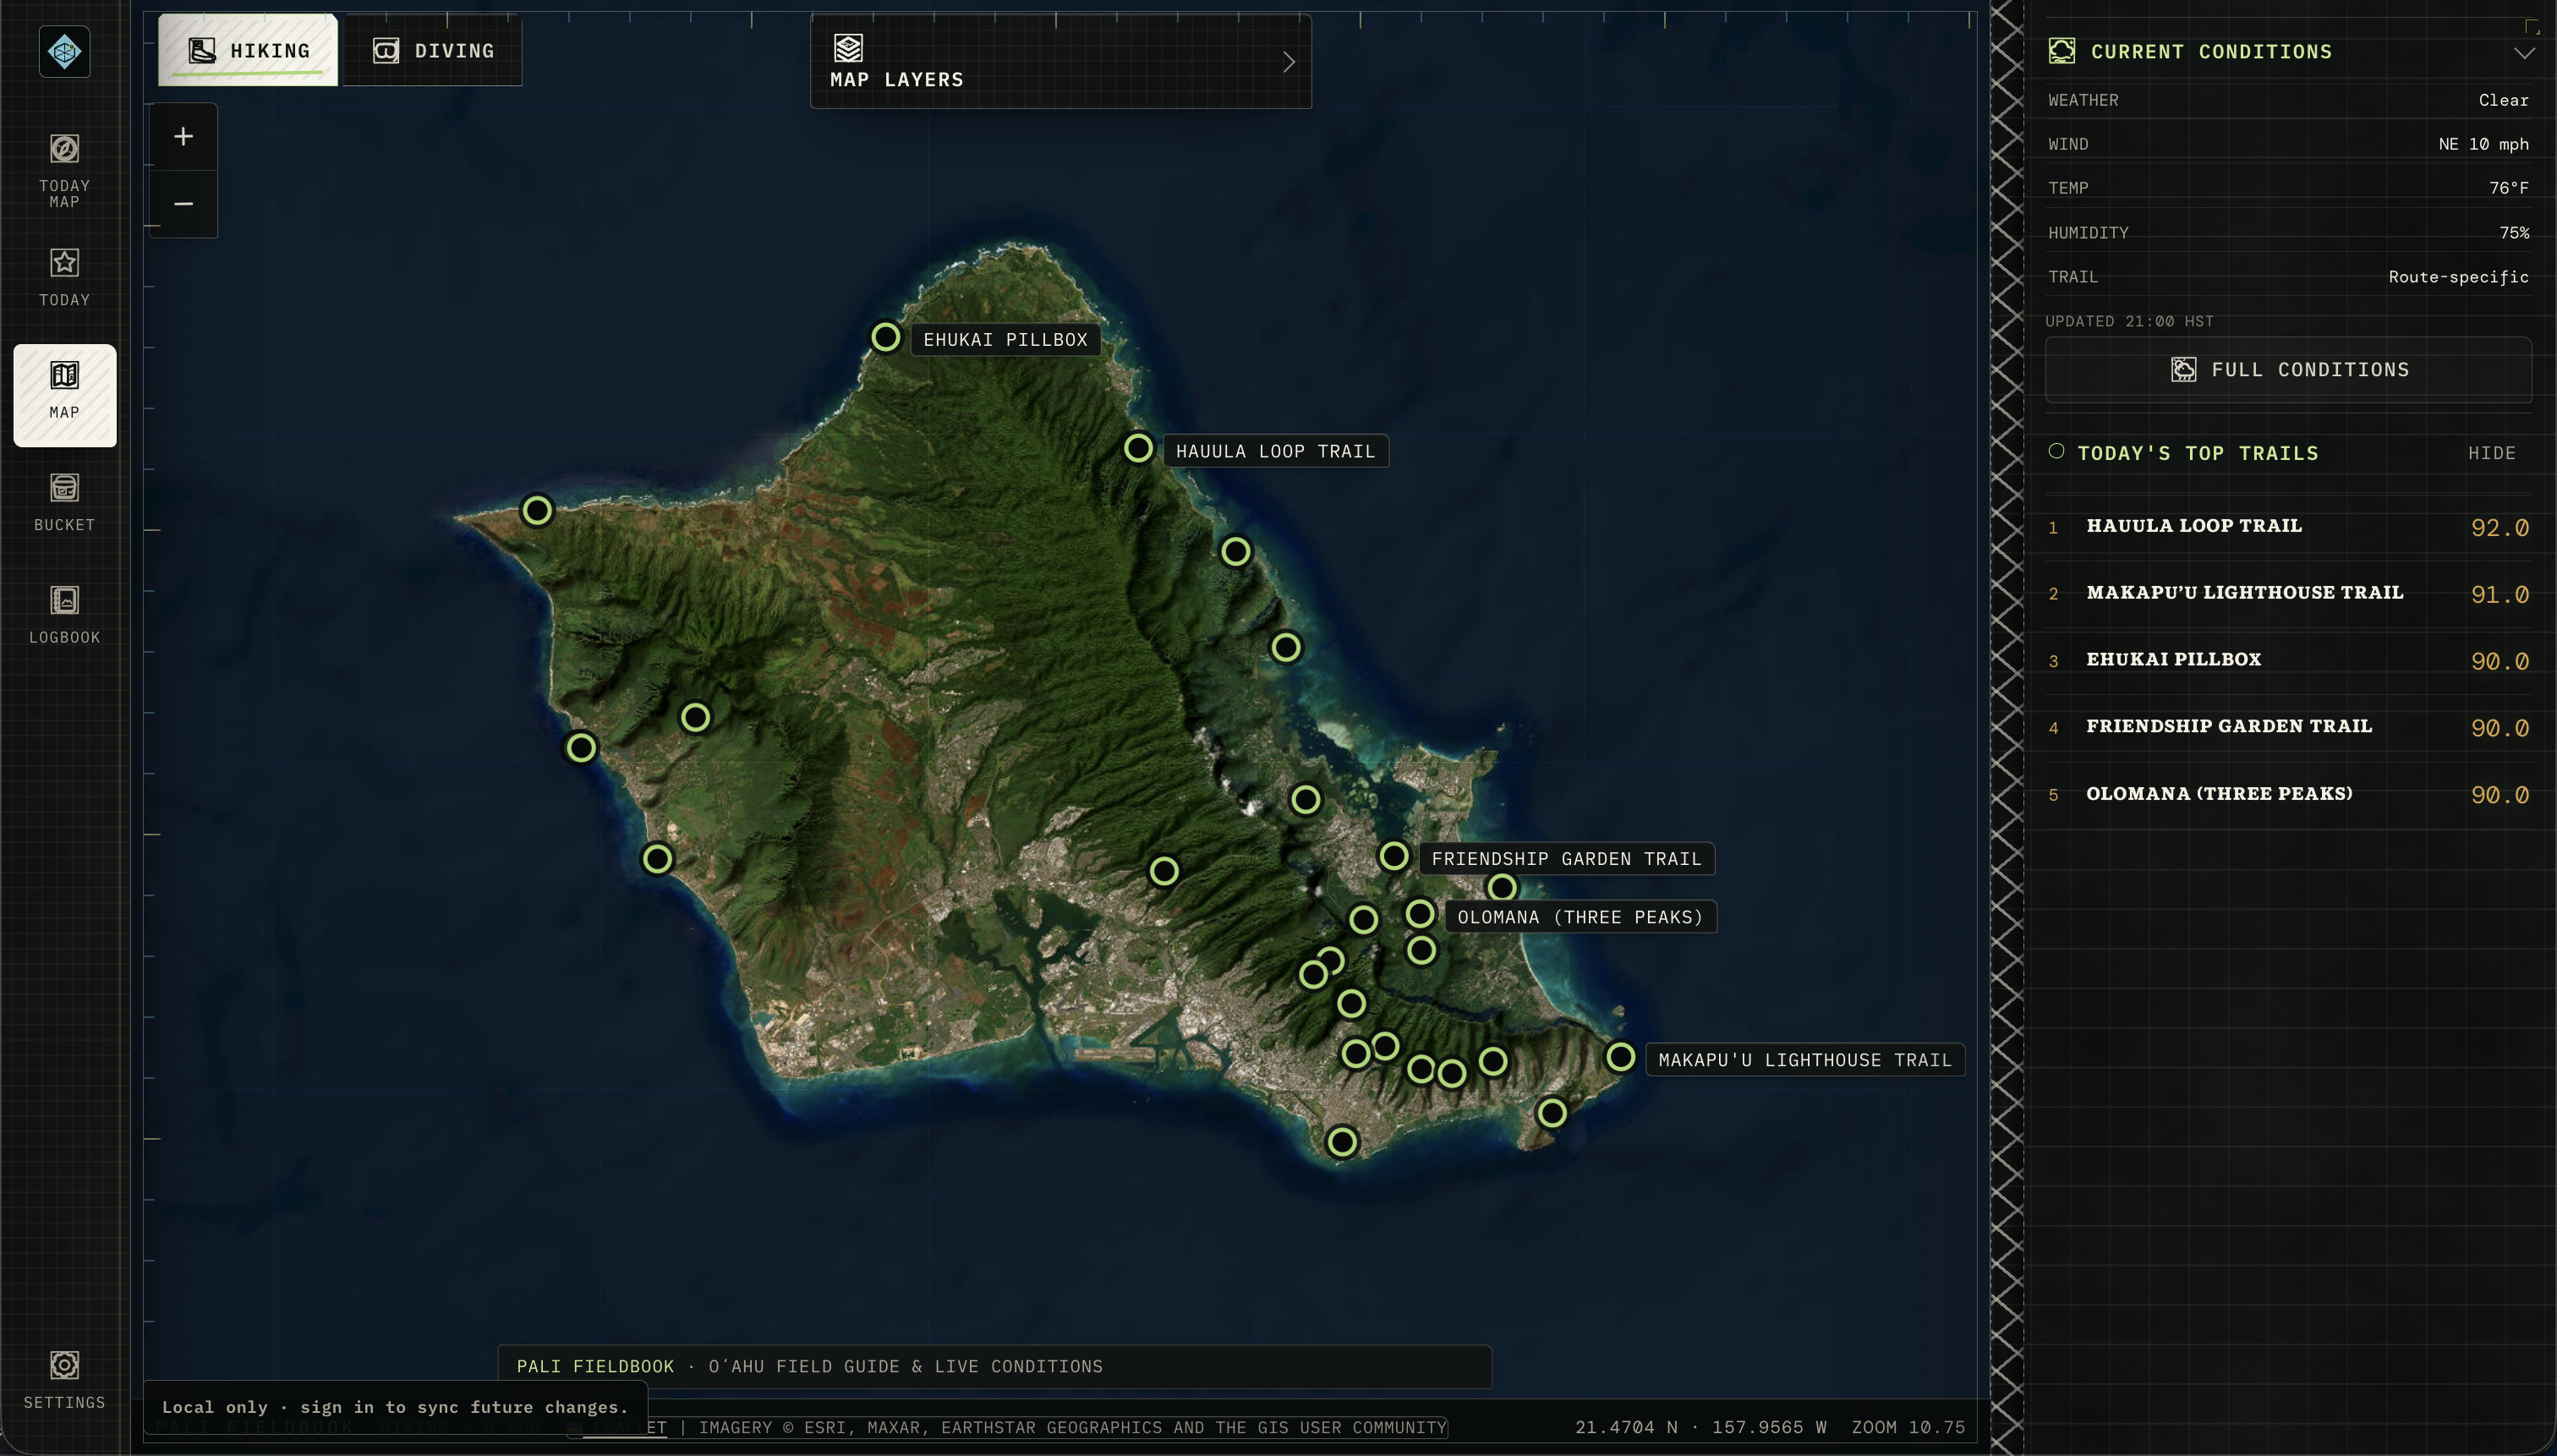Screen dimensions: 2557x1456
Task: Click the Pali Fieldbook logo icon
Action: [65, 52]
